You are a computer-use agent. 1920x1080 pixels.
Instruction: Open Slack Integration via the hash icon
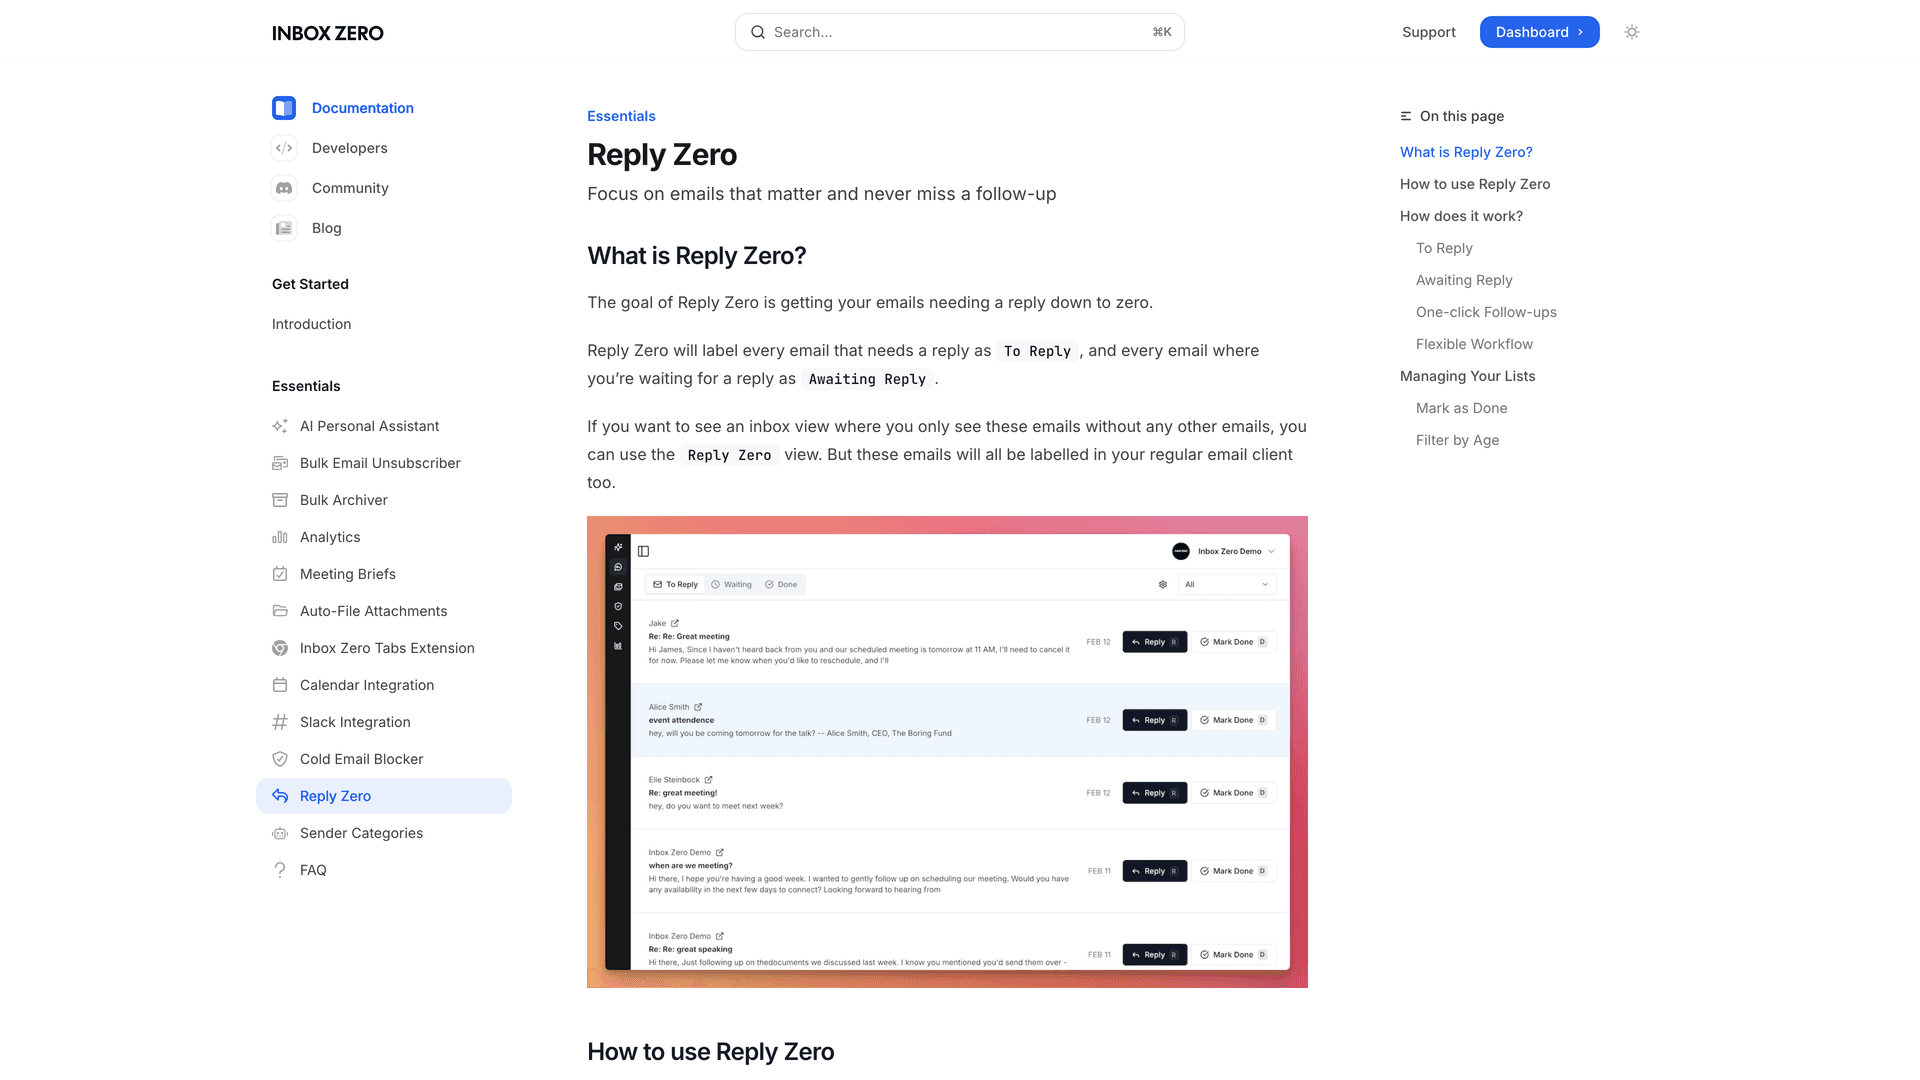coord(280,721)
